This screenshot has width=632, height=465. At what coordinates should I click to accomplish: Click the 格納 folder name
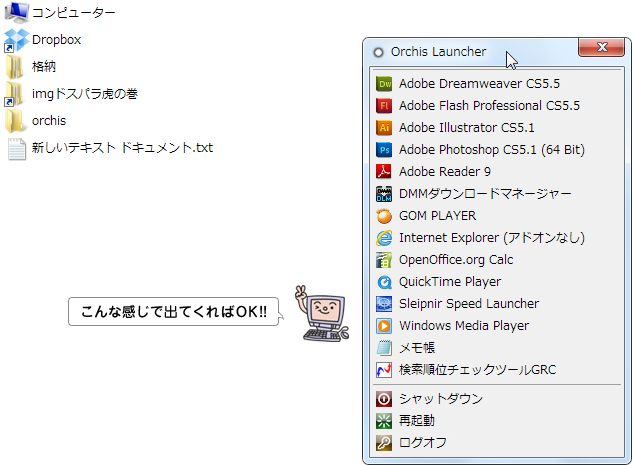[44, 66]
